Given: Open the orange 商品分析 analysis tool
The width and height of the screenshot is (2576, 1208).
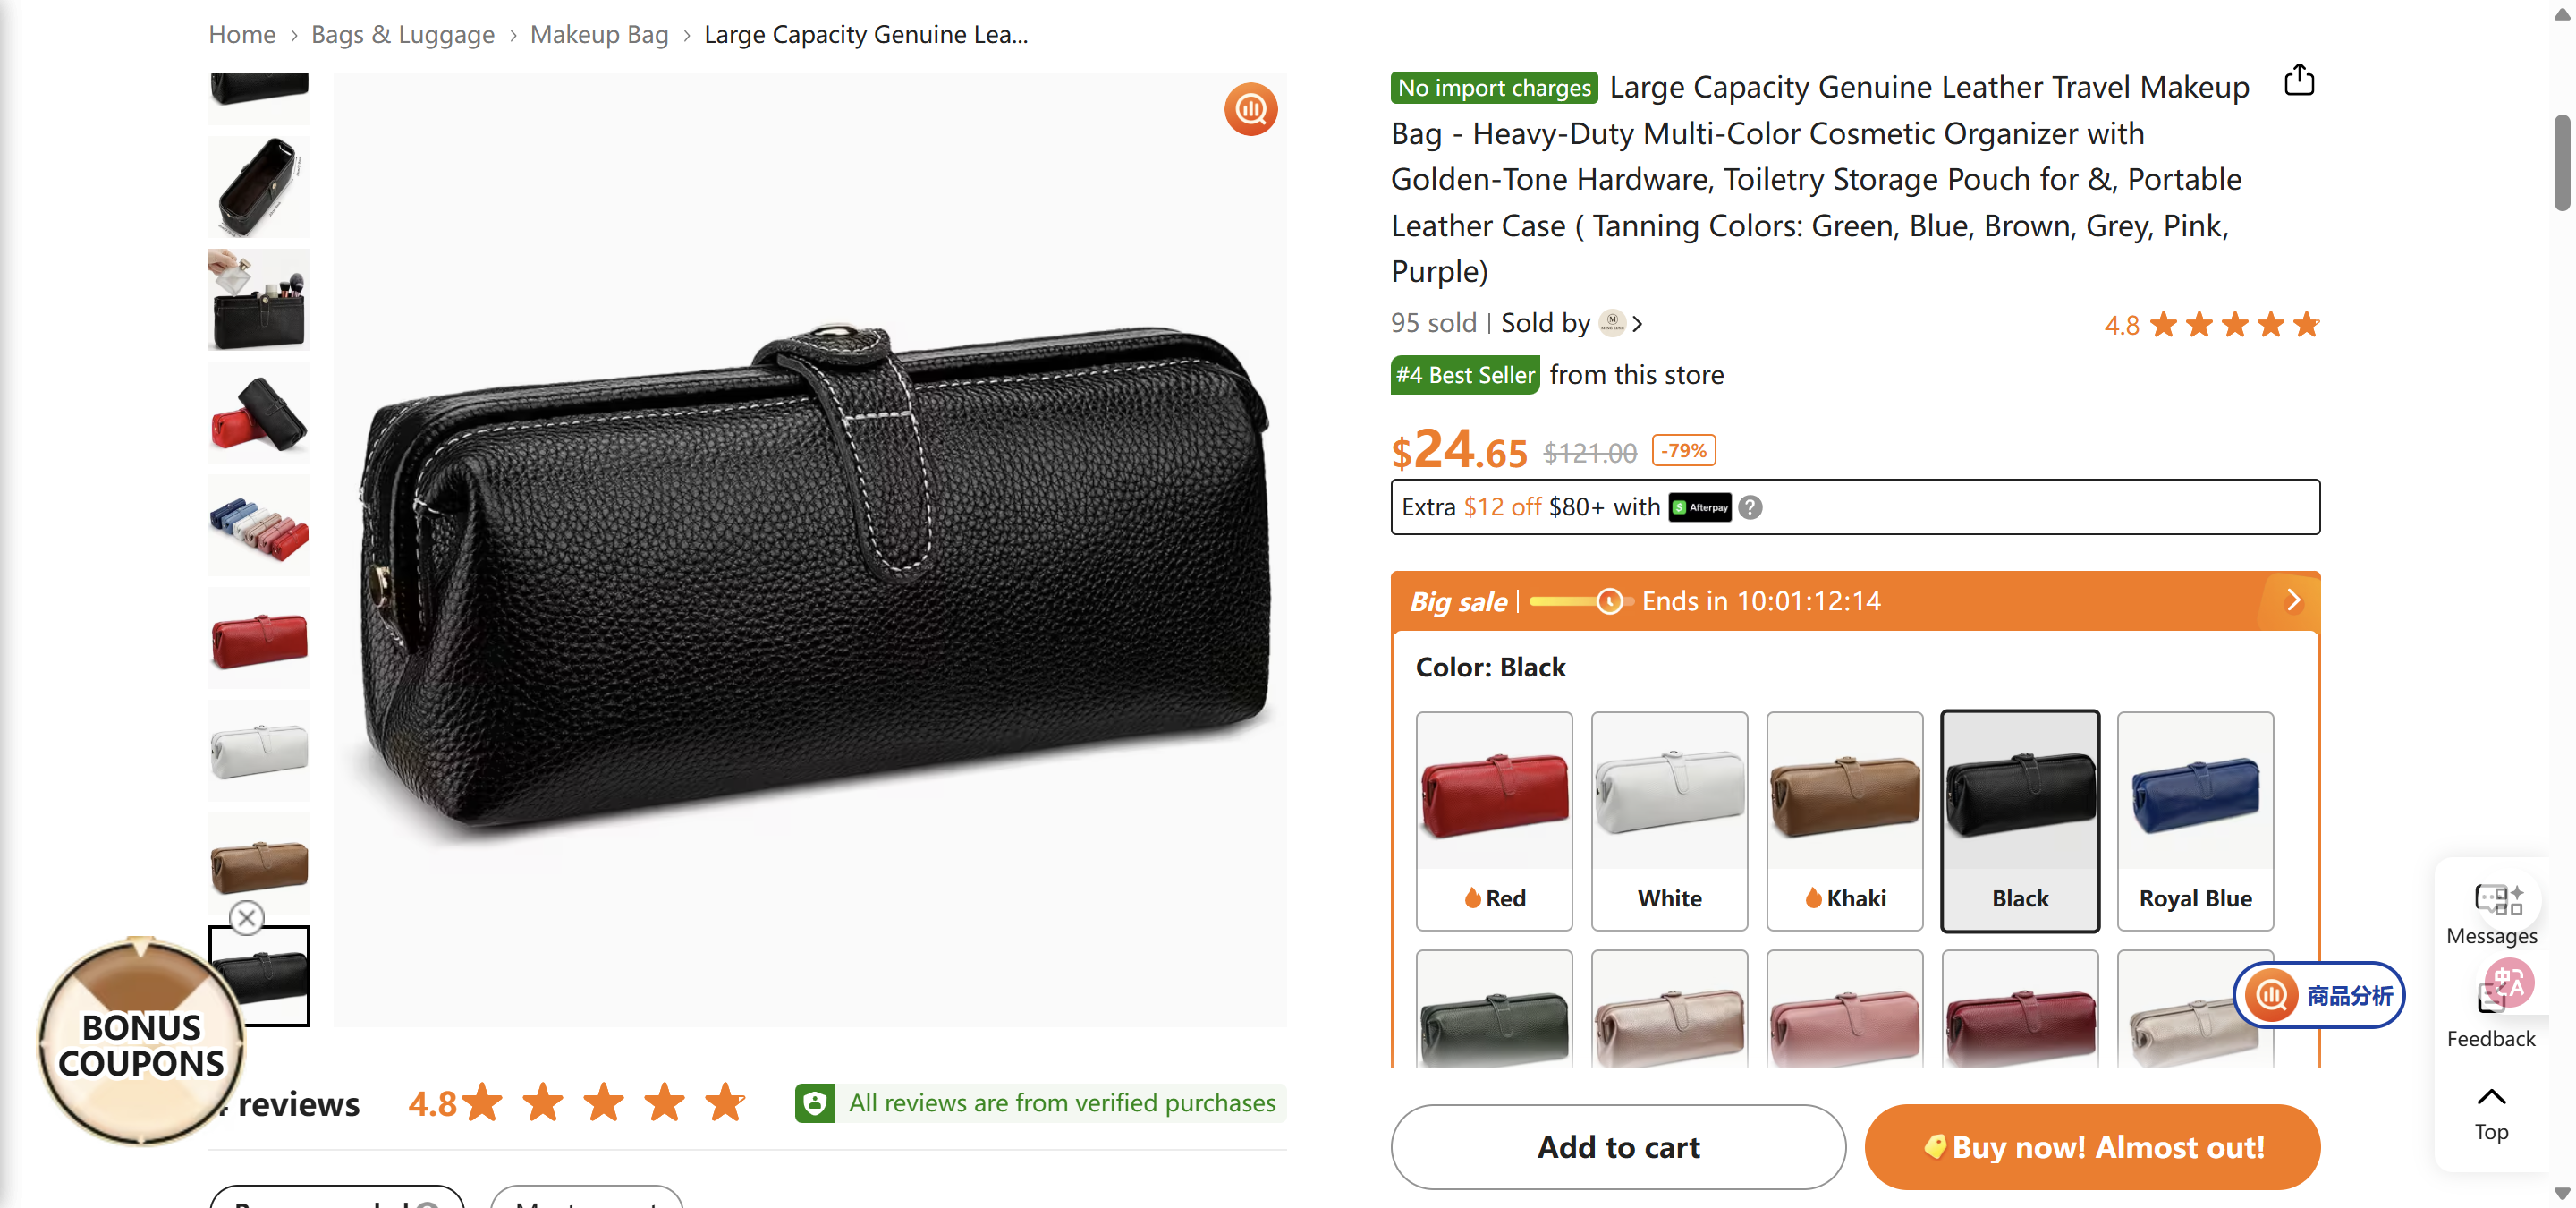Looking at the screenshot, I should 2319,995.
